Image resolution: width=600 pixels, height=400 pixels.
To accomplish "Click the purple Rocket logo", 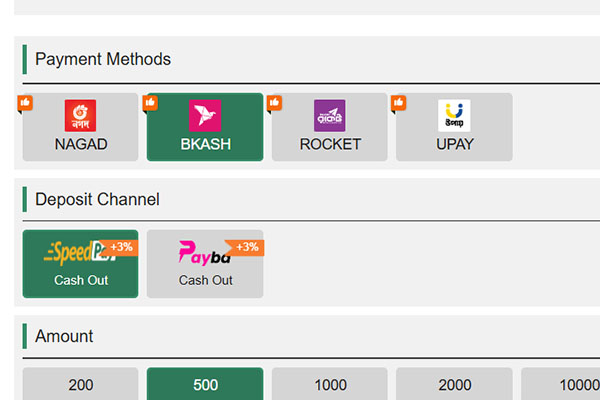I will (x=329, y=116).
